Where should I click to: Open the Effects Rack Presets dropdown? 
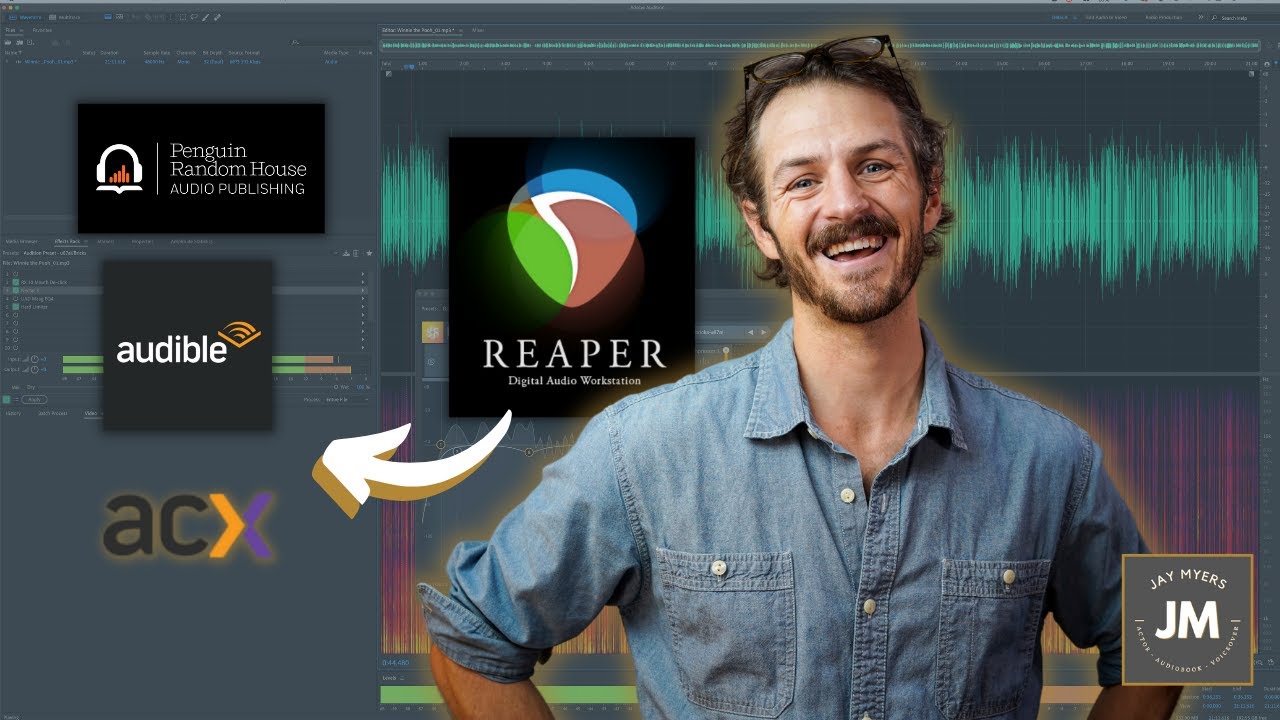point(181,253)
